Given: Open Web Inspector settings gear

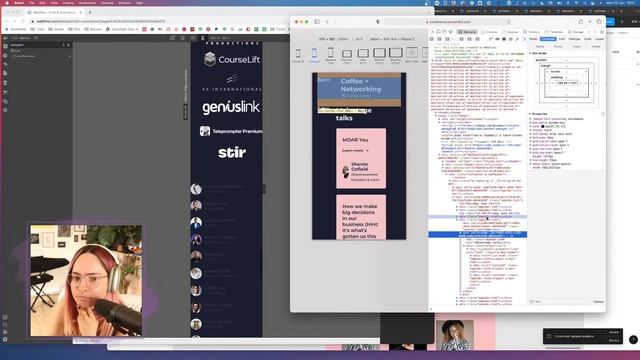Looking at the screenshot, I should pos(602,32).
